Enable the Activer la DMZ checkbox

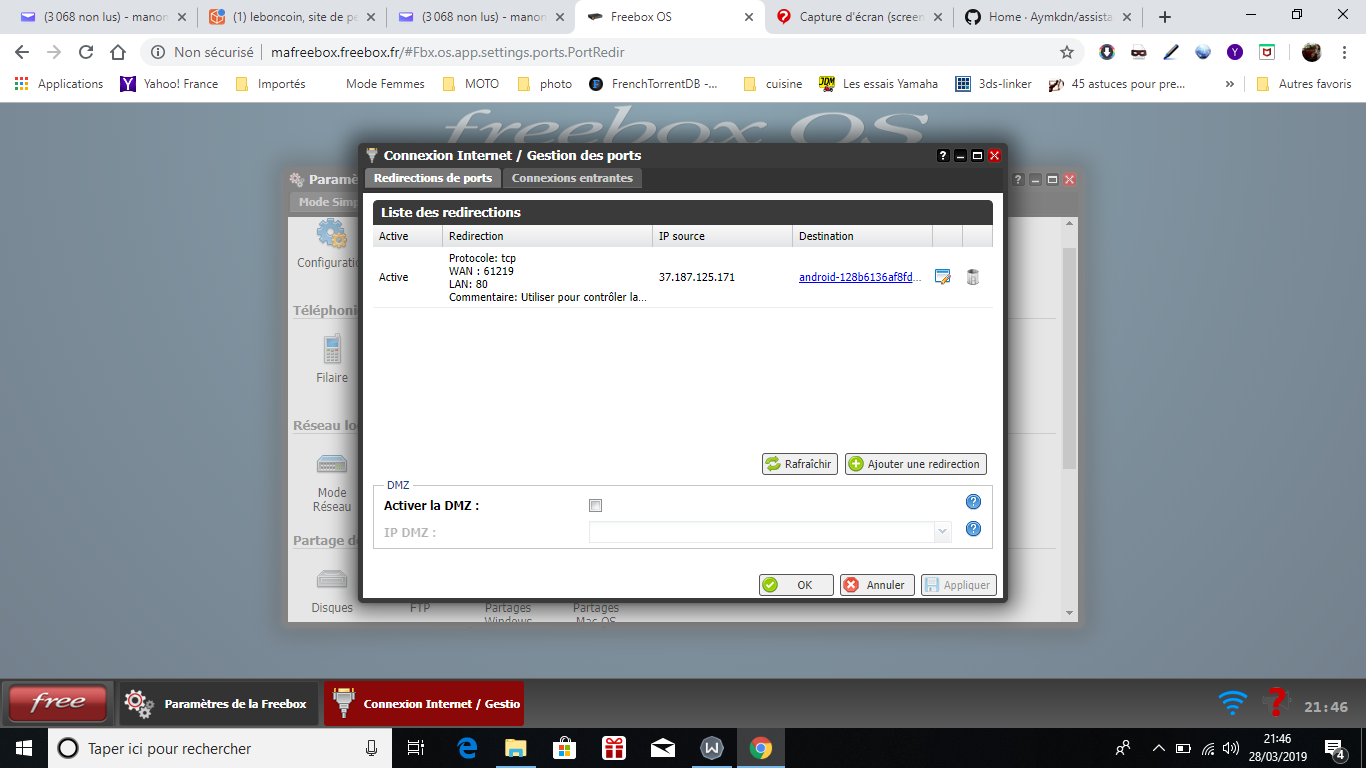[x=595, y=506]
